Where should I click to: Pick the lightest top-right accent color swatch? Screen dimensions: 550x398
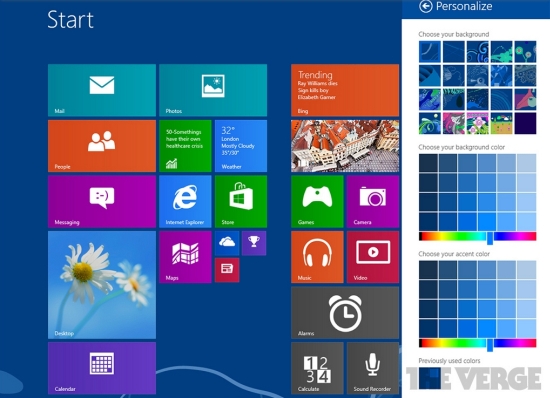pos(526,270)
